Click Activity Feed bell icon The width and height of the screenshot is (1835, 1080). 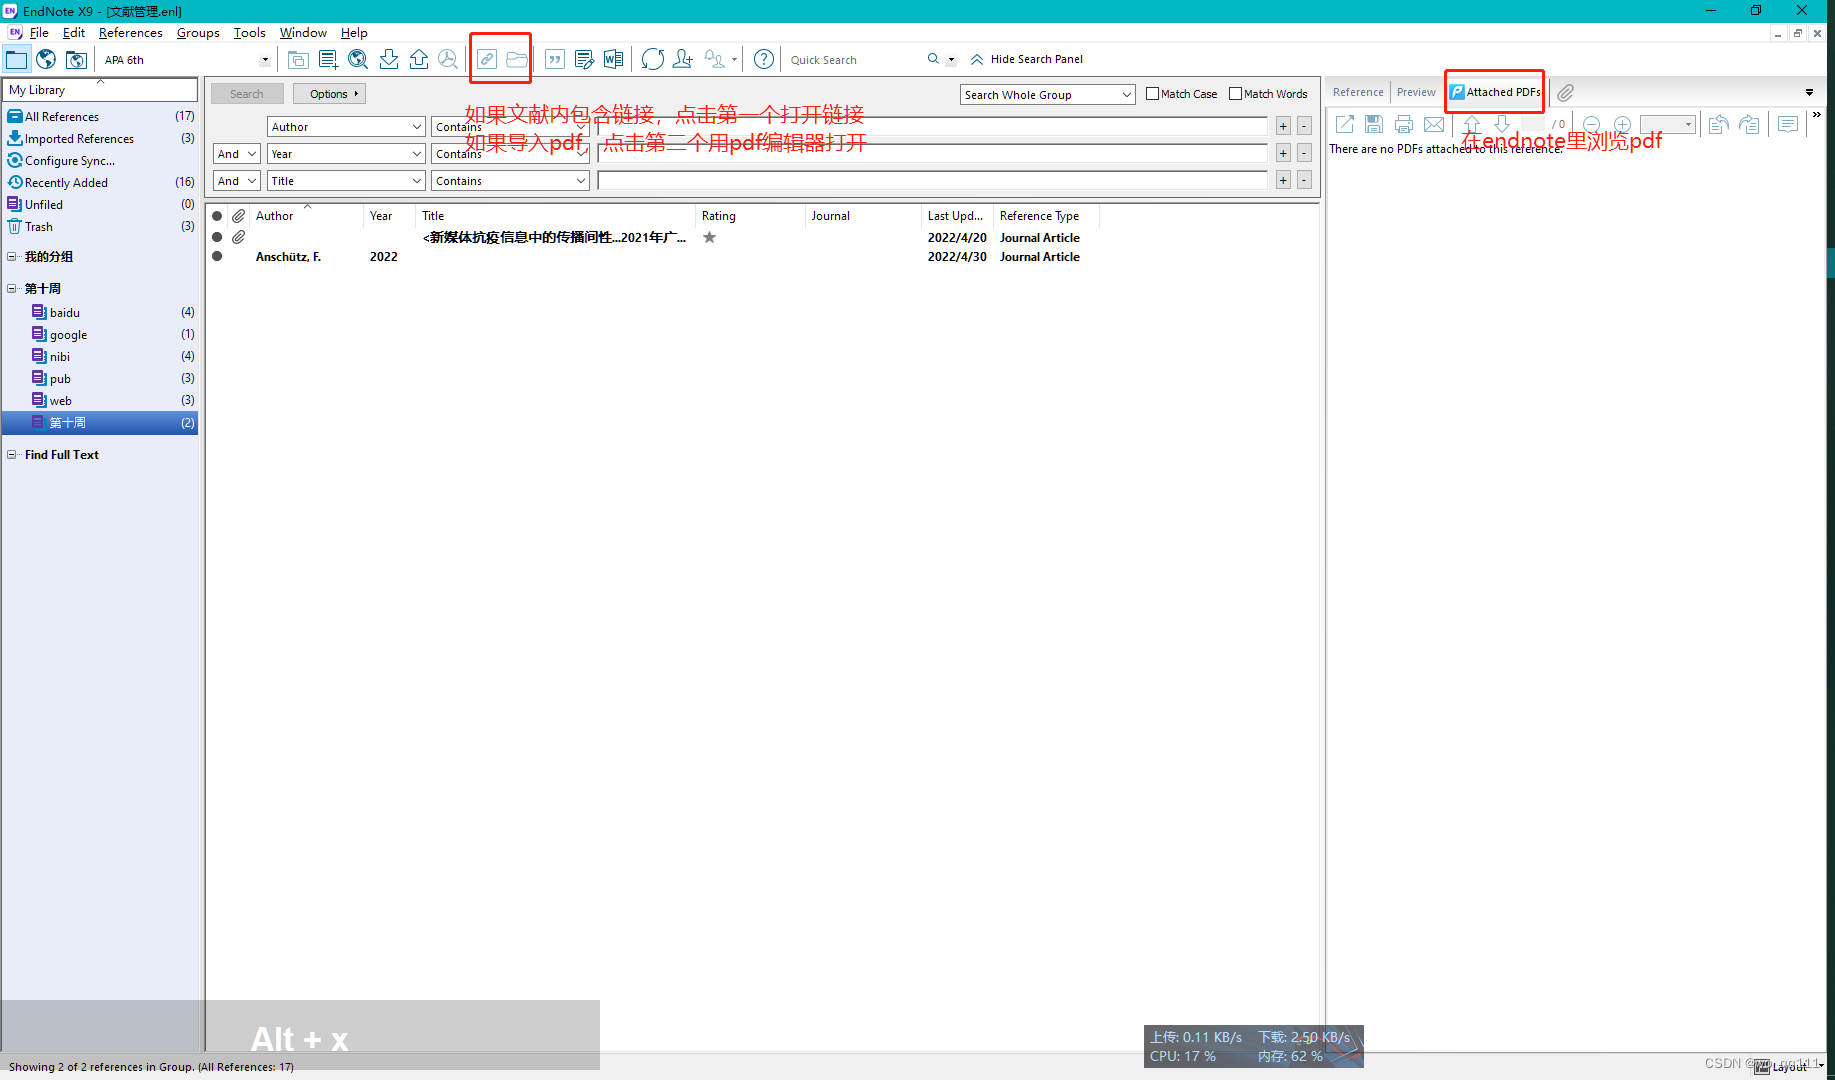point(714,60)
